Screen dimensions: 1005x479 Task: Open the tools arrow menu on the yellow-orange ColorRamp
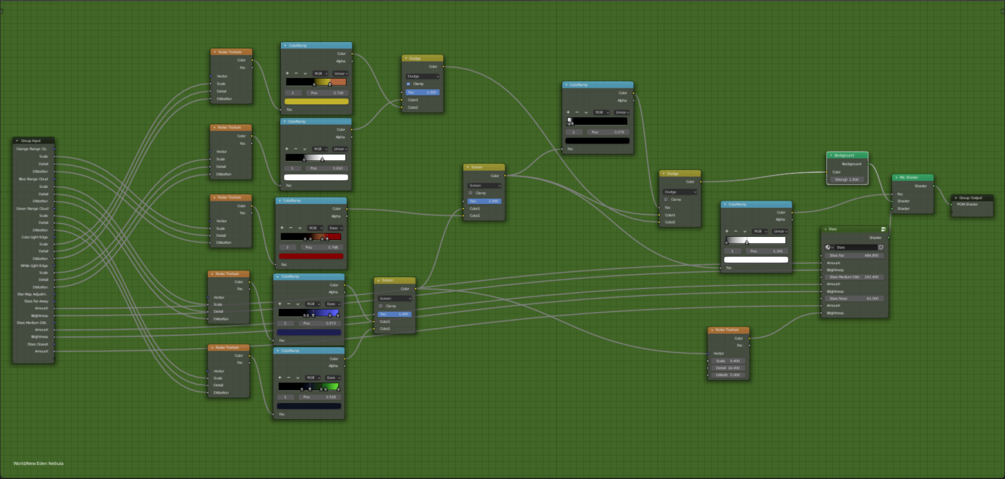coord(305,74)
